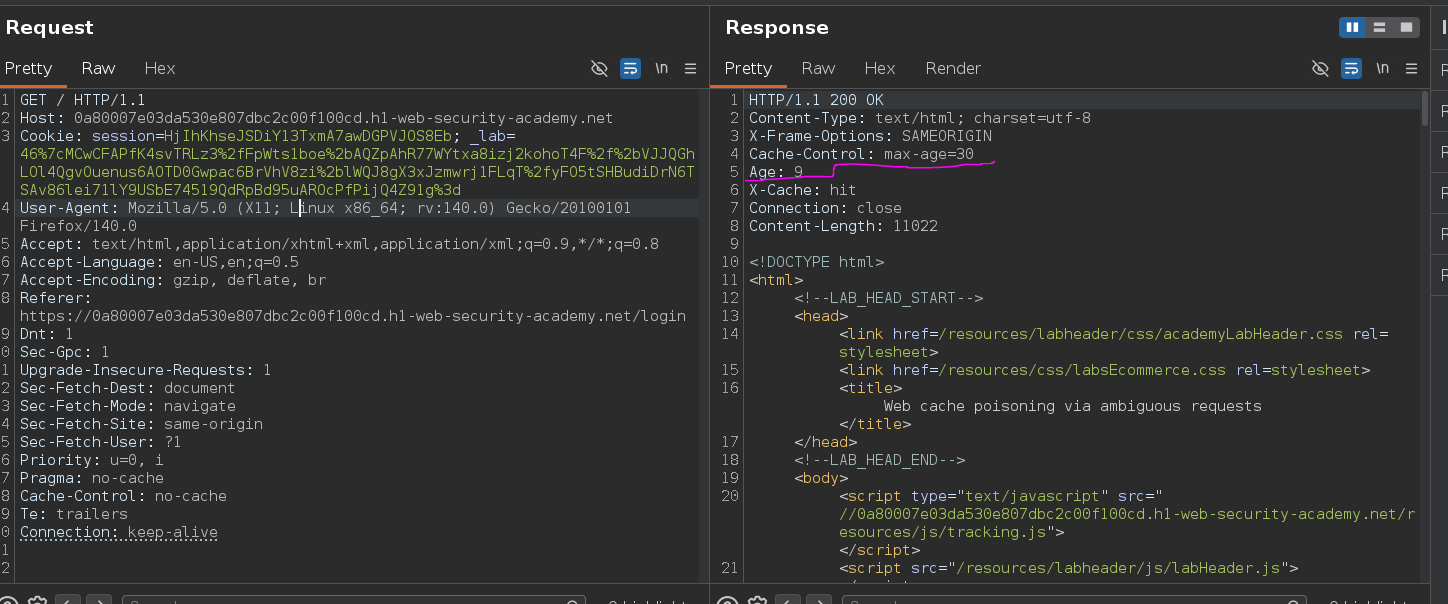The height and width of the screenshot is (604, 1448).
Task: Open search settings gear under the Response panel
Action: pos(758,601)
